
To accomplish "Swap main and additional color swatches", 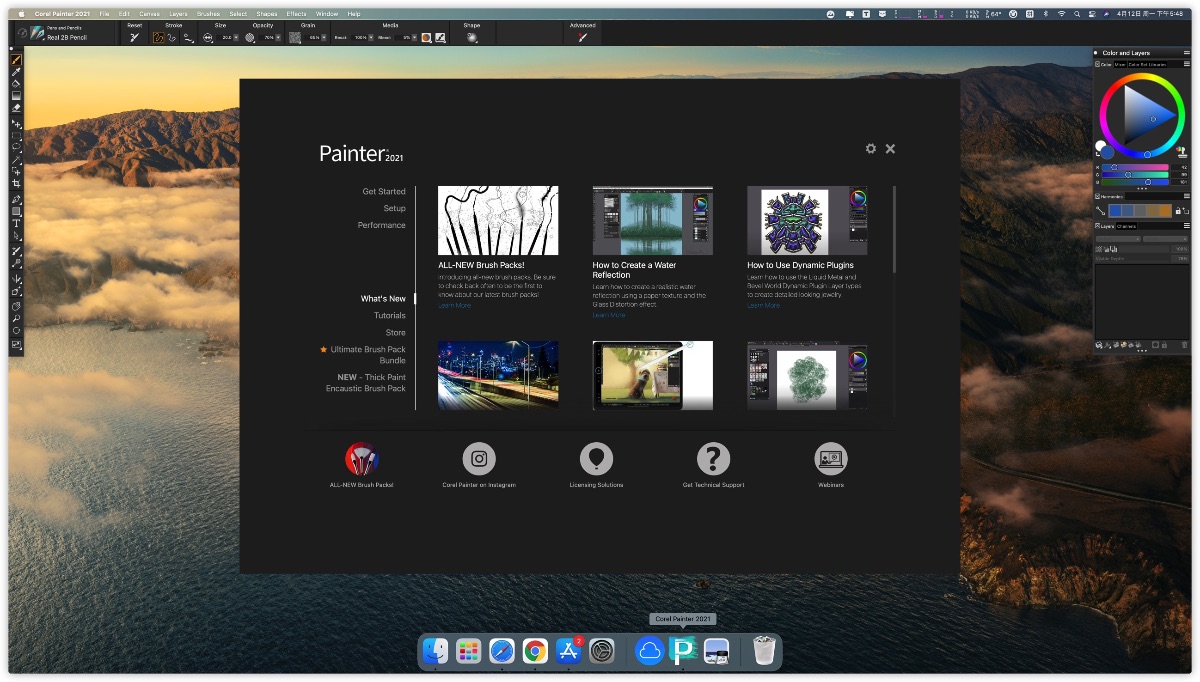I will coord(1098,154).
